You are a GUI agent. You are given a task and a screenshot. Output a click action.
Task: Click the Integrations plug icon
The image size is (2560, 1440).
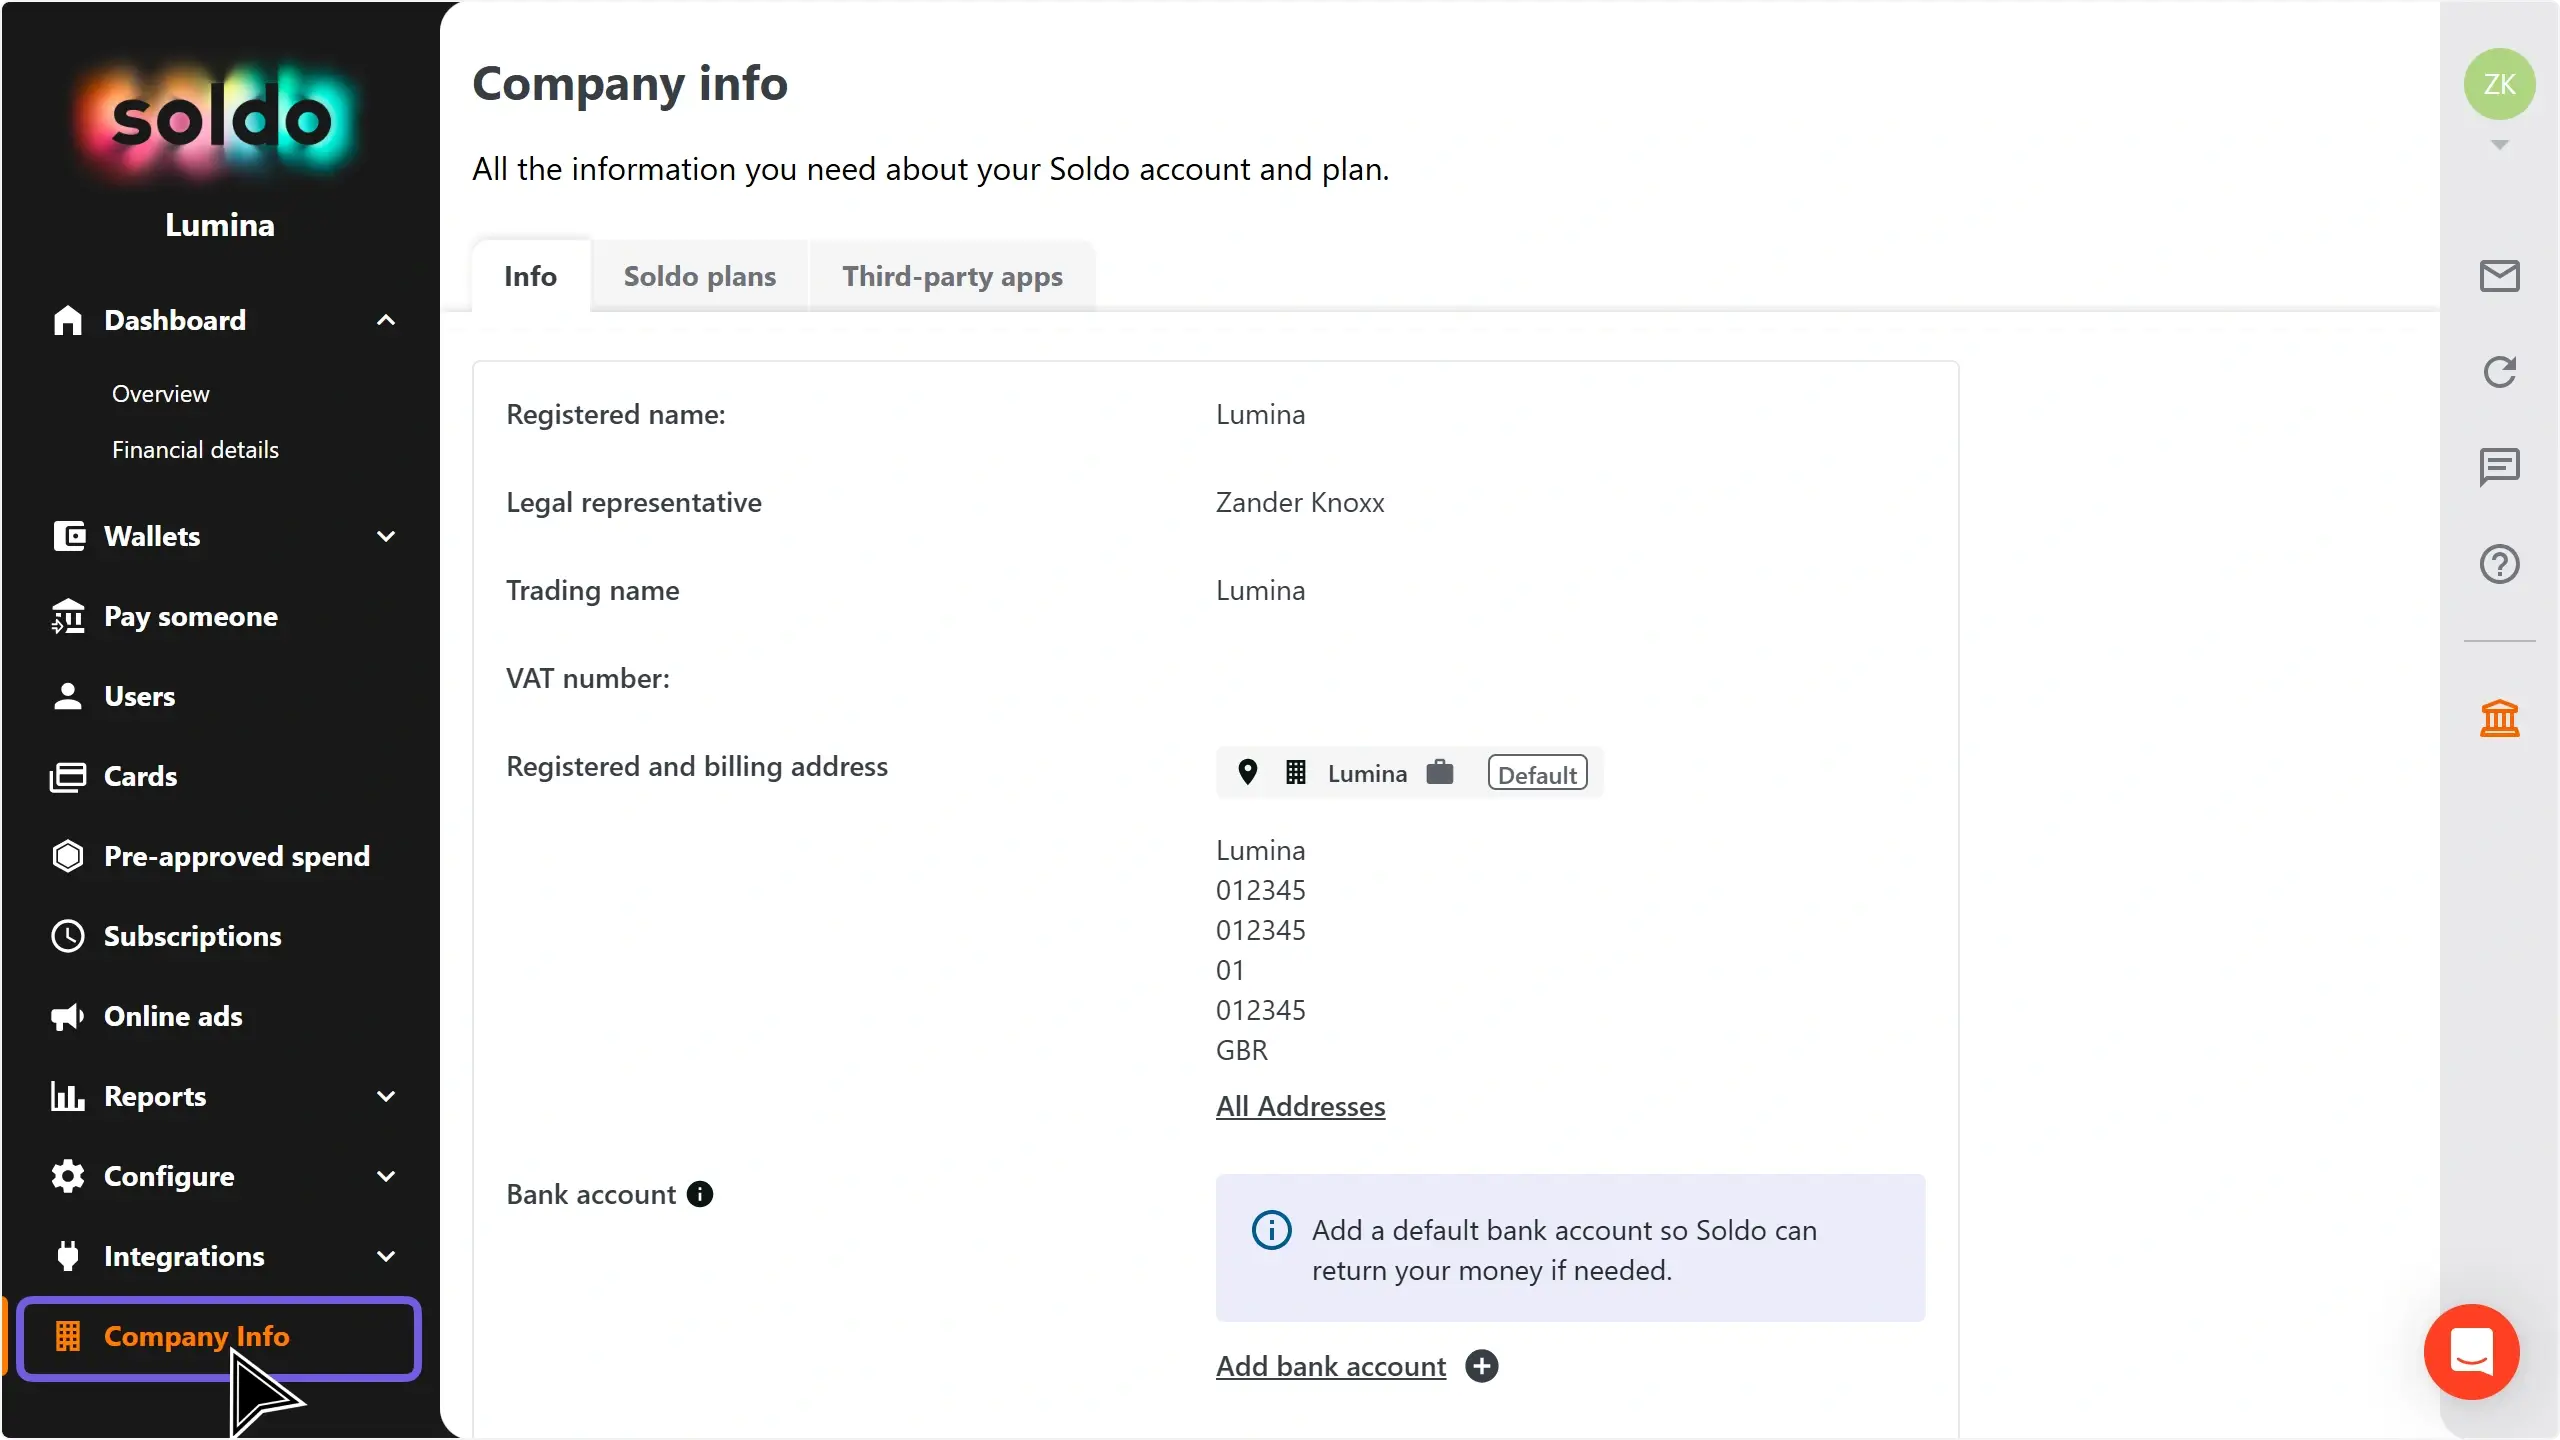click(68, 1256)
